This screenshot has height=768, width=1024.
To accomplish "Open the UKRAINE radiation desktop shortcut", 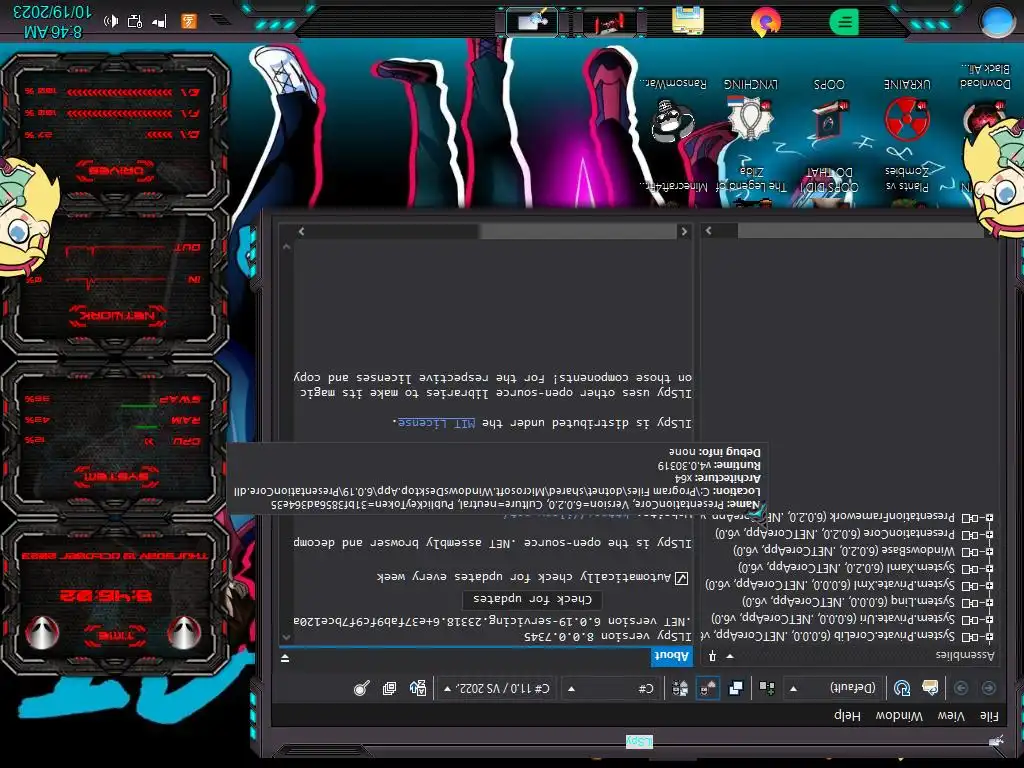I will [907, 109].
